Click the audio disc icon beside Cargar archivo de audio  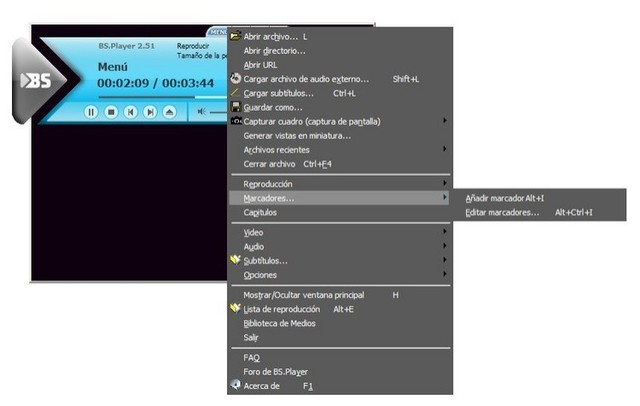[236, 78]
